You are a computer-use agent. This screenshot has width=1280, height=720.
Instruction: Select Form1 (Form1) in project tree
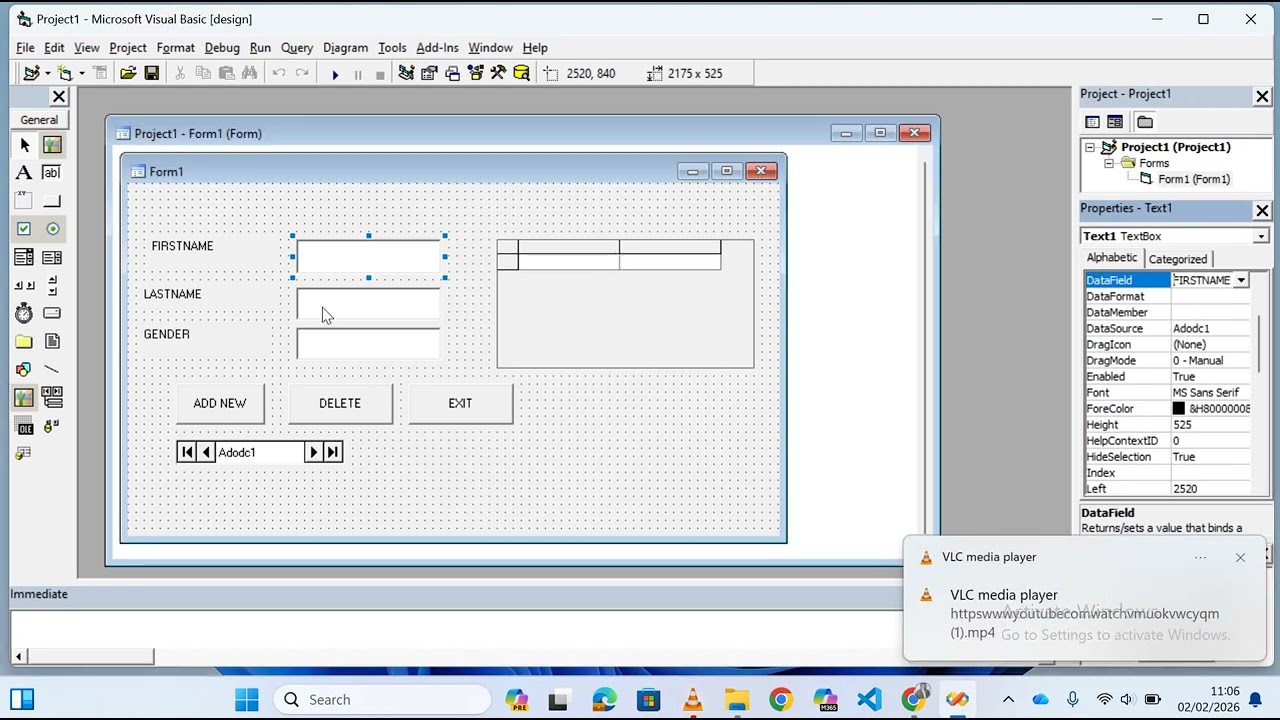click(1194, 179)
